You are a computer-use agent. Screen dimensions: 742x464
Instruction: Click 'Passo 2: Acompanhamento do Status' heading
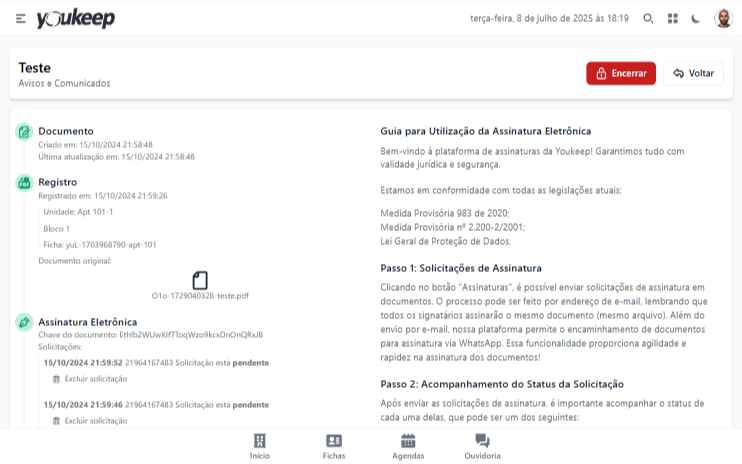pos(502,384)
